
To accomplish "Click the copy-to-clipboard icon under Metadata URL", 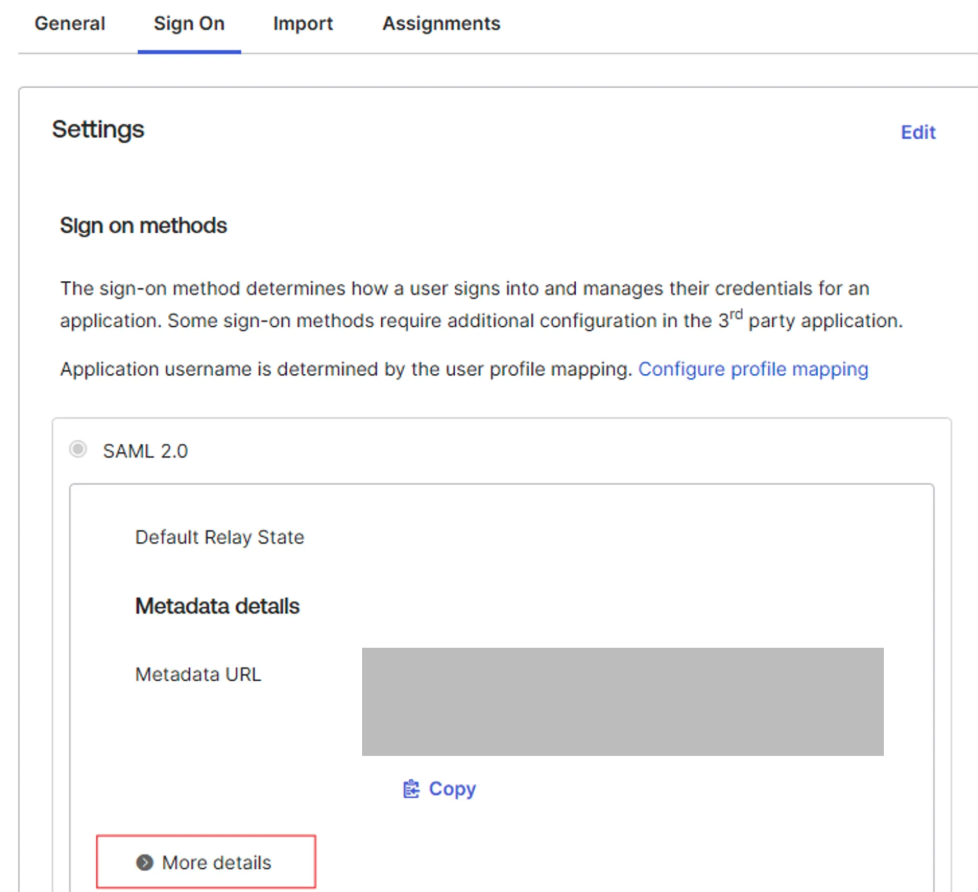I will point(409,789).
